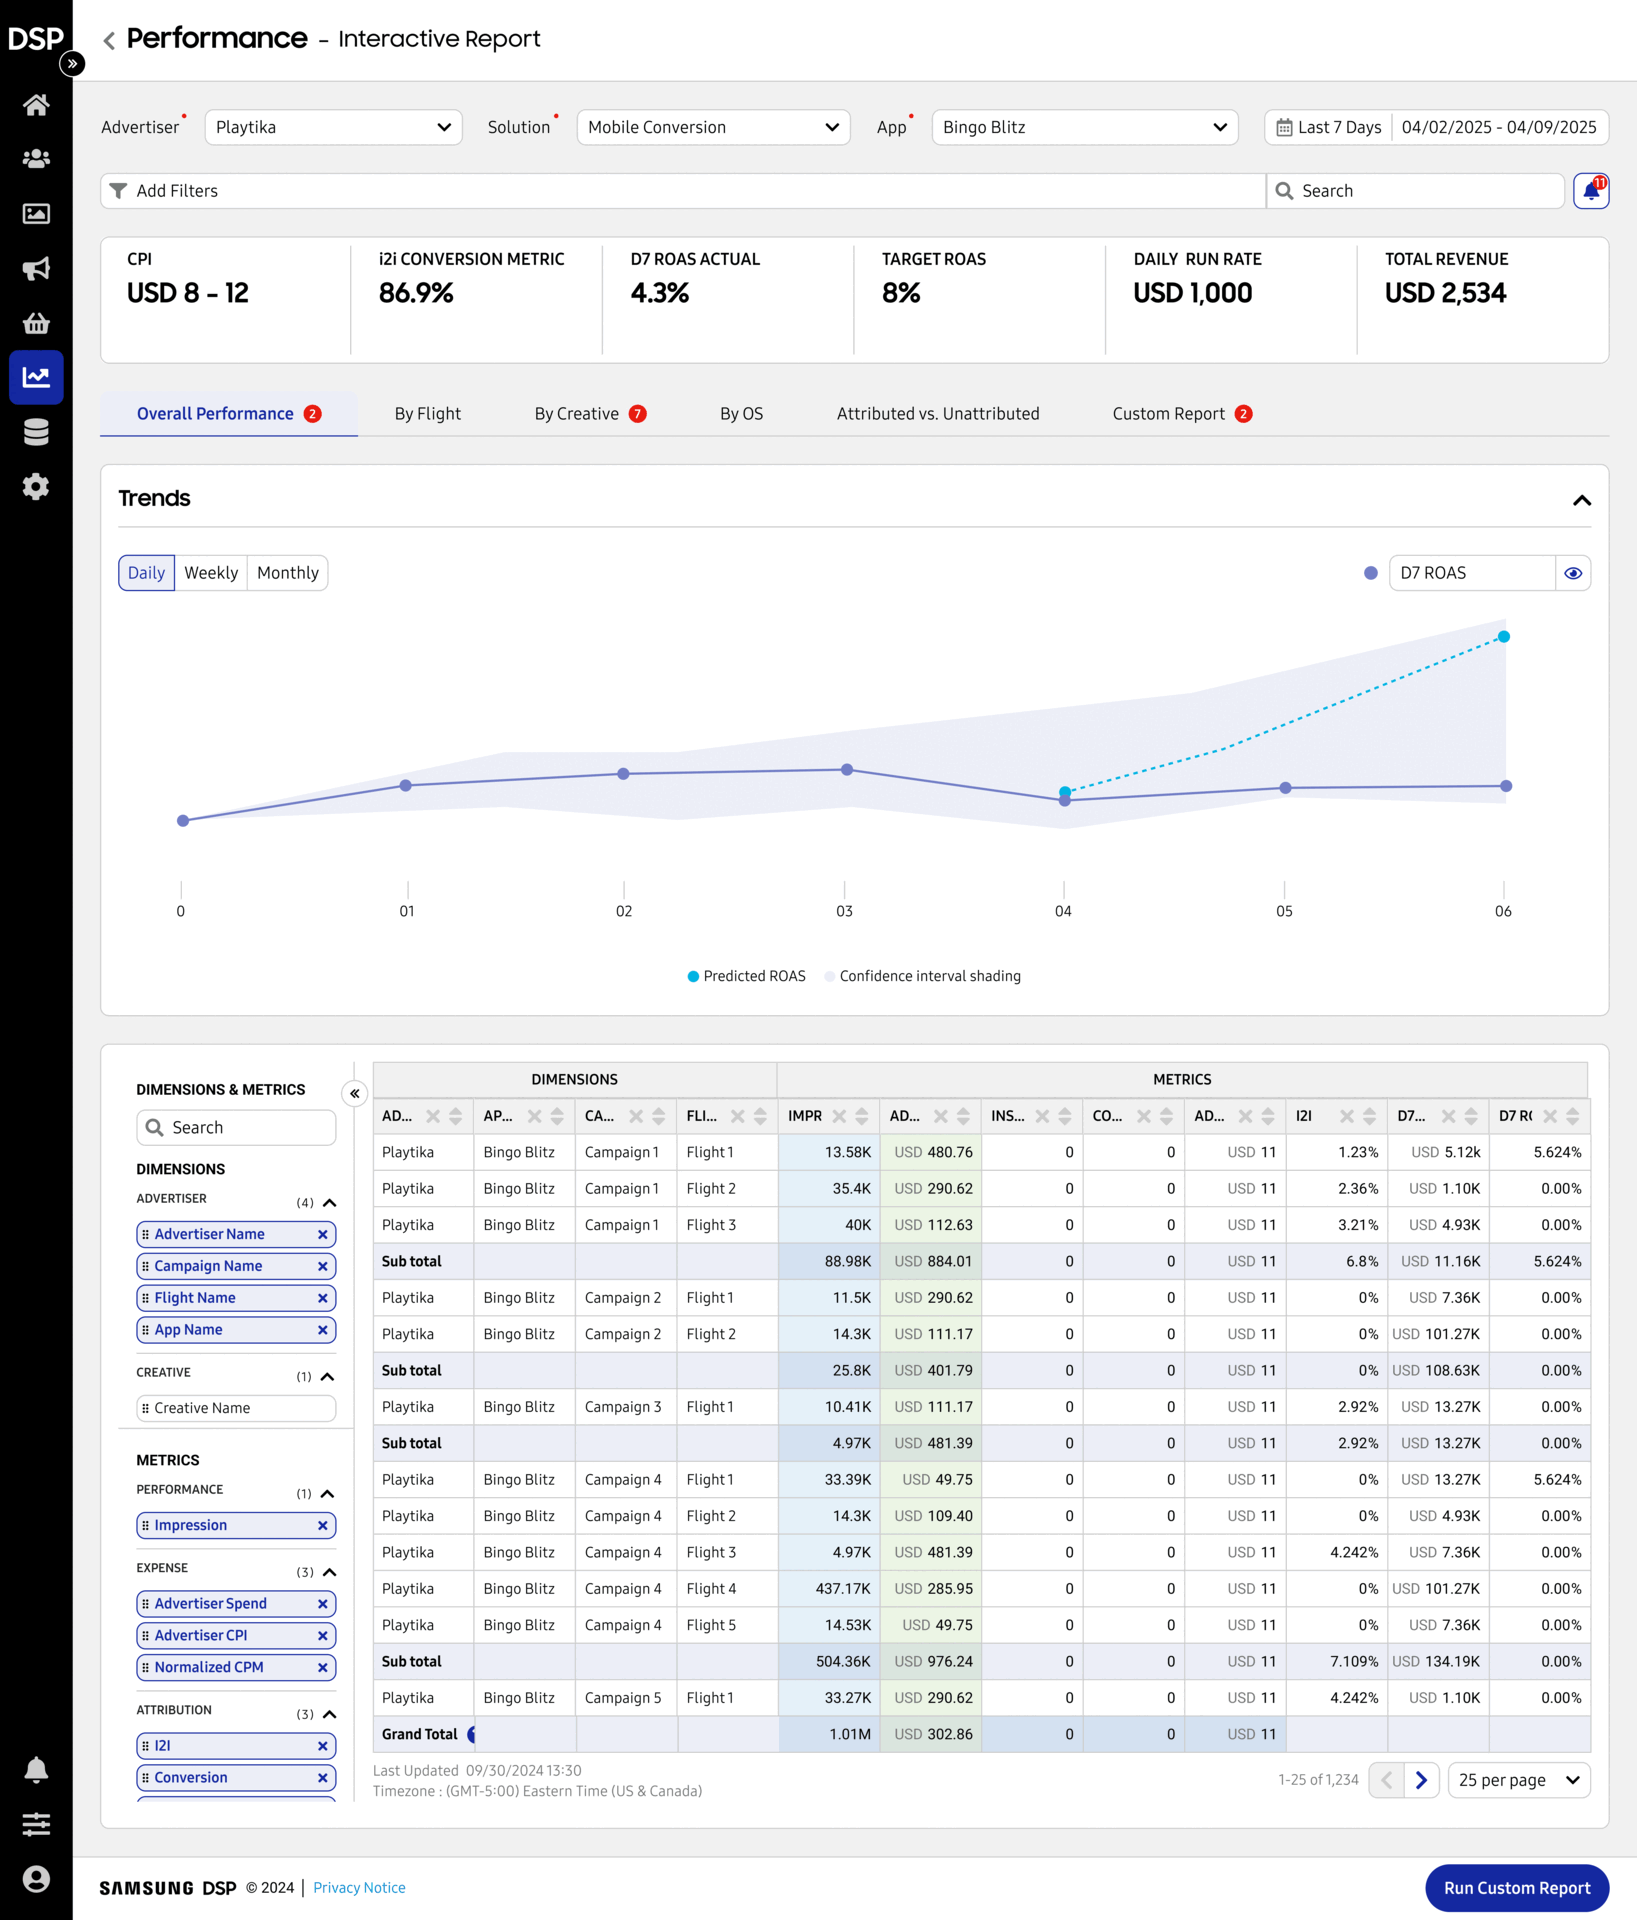Remove the IMPR column from table
Screen dimensions: 1637x1920
pyautogui.click(x=839, y=1117)
